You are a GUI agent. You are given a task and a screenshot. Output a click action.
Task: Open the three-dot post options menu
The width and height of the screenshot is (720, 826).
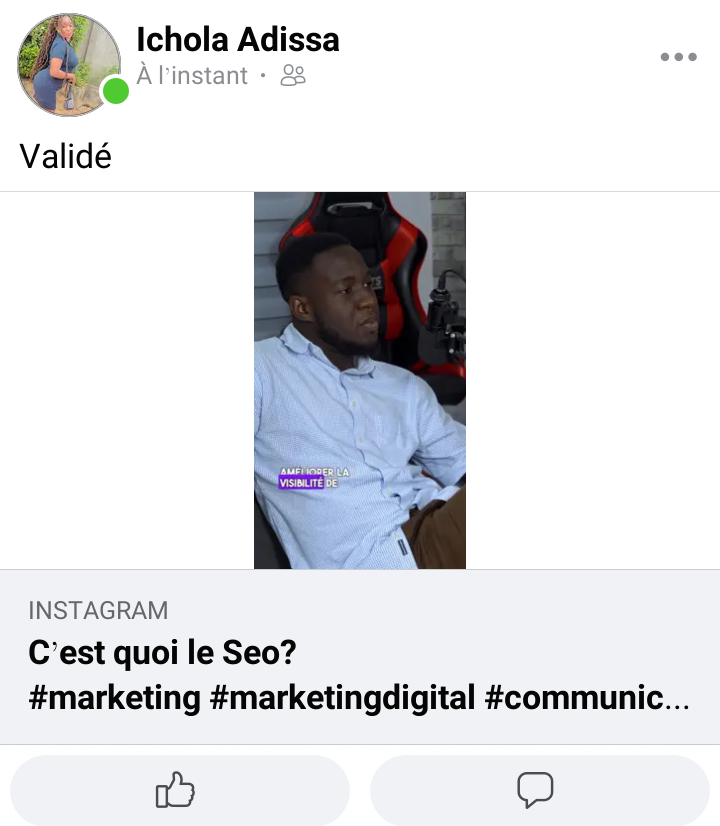678,57
